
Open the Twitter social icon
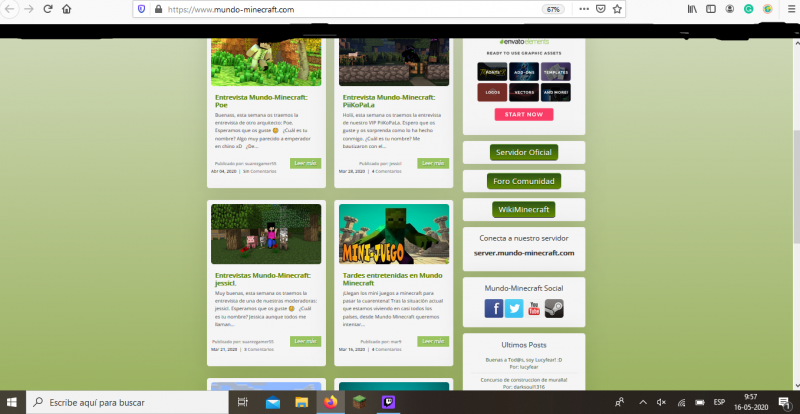tap(514, 309)
